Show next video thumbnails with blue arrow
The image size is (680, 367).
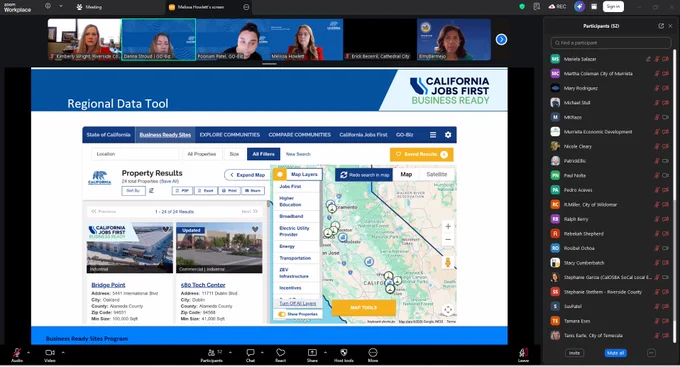pyautogui.click(x=501, y=39)
